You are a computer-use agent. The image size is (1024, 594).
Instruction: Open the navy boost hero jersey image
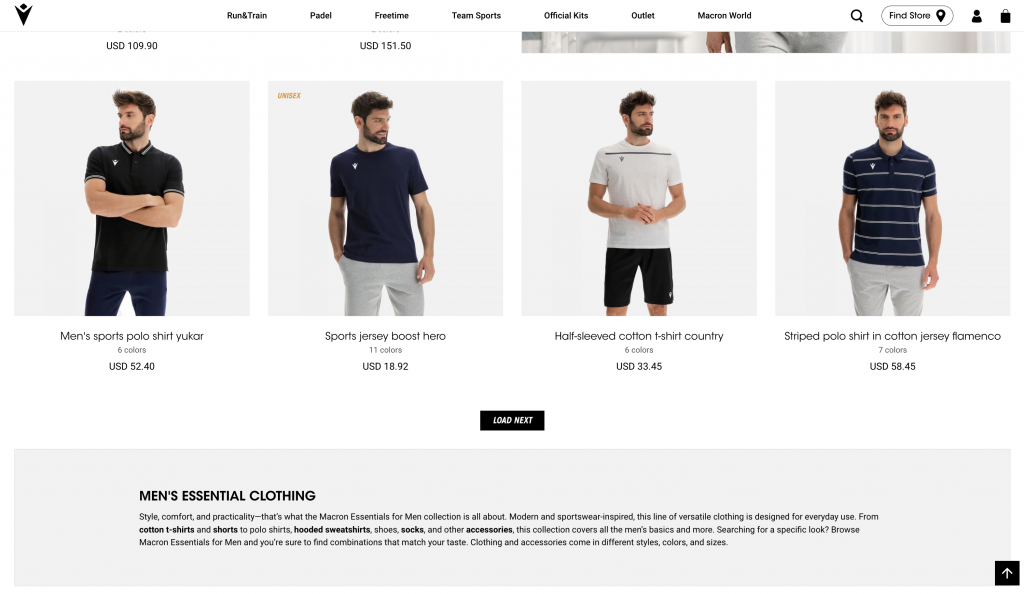385,198
